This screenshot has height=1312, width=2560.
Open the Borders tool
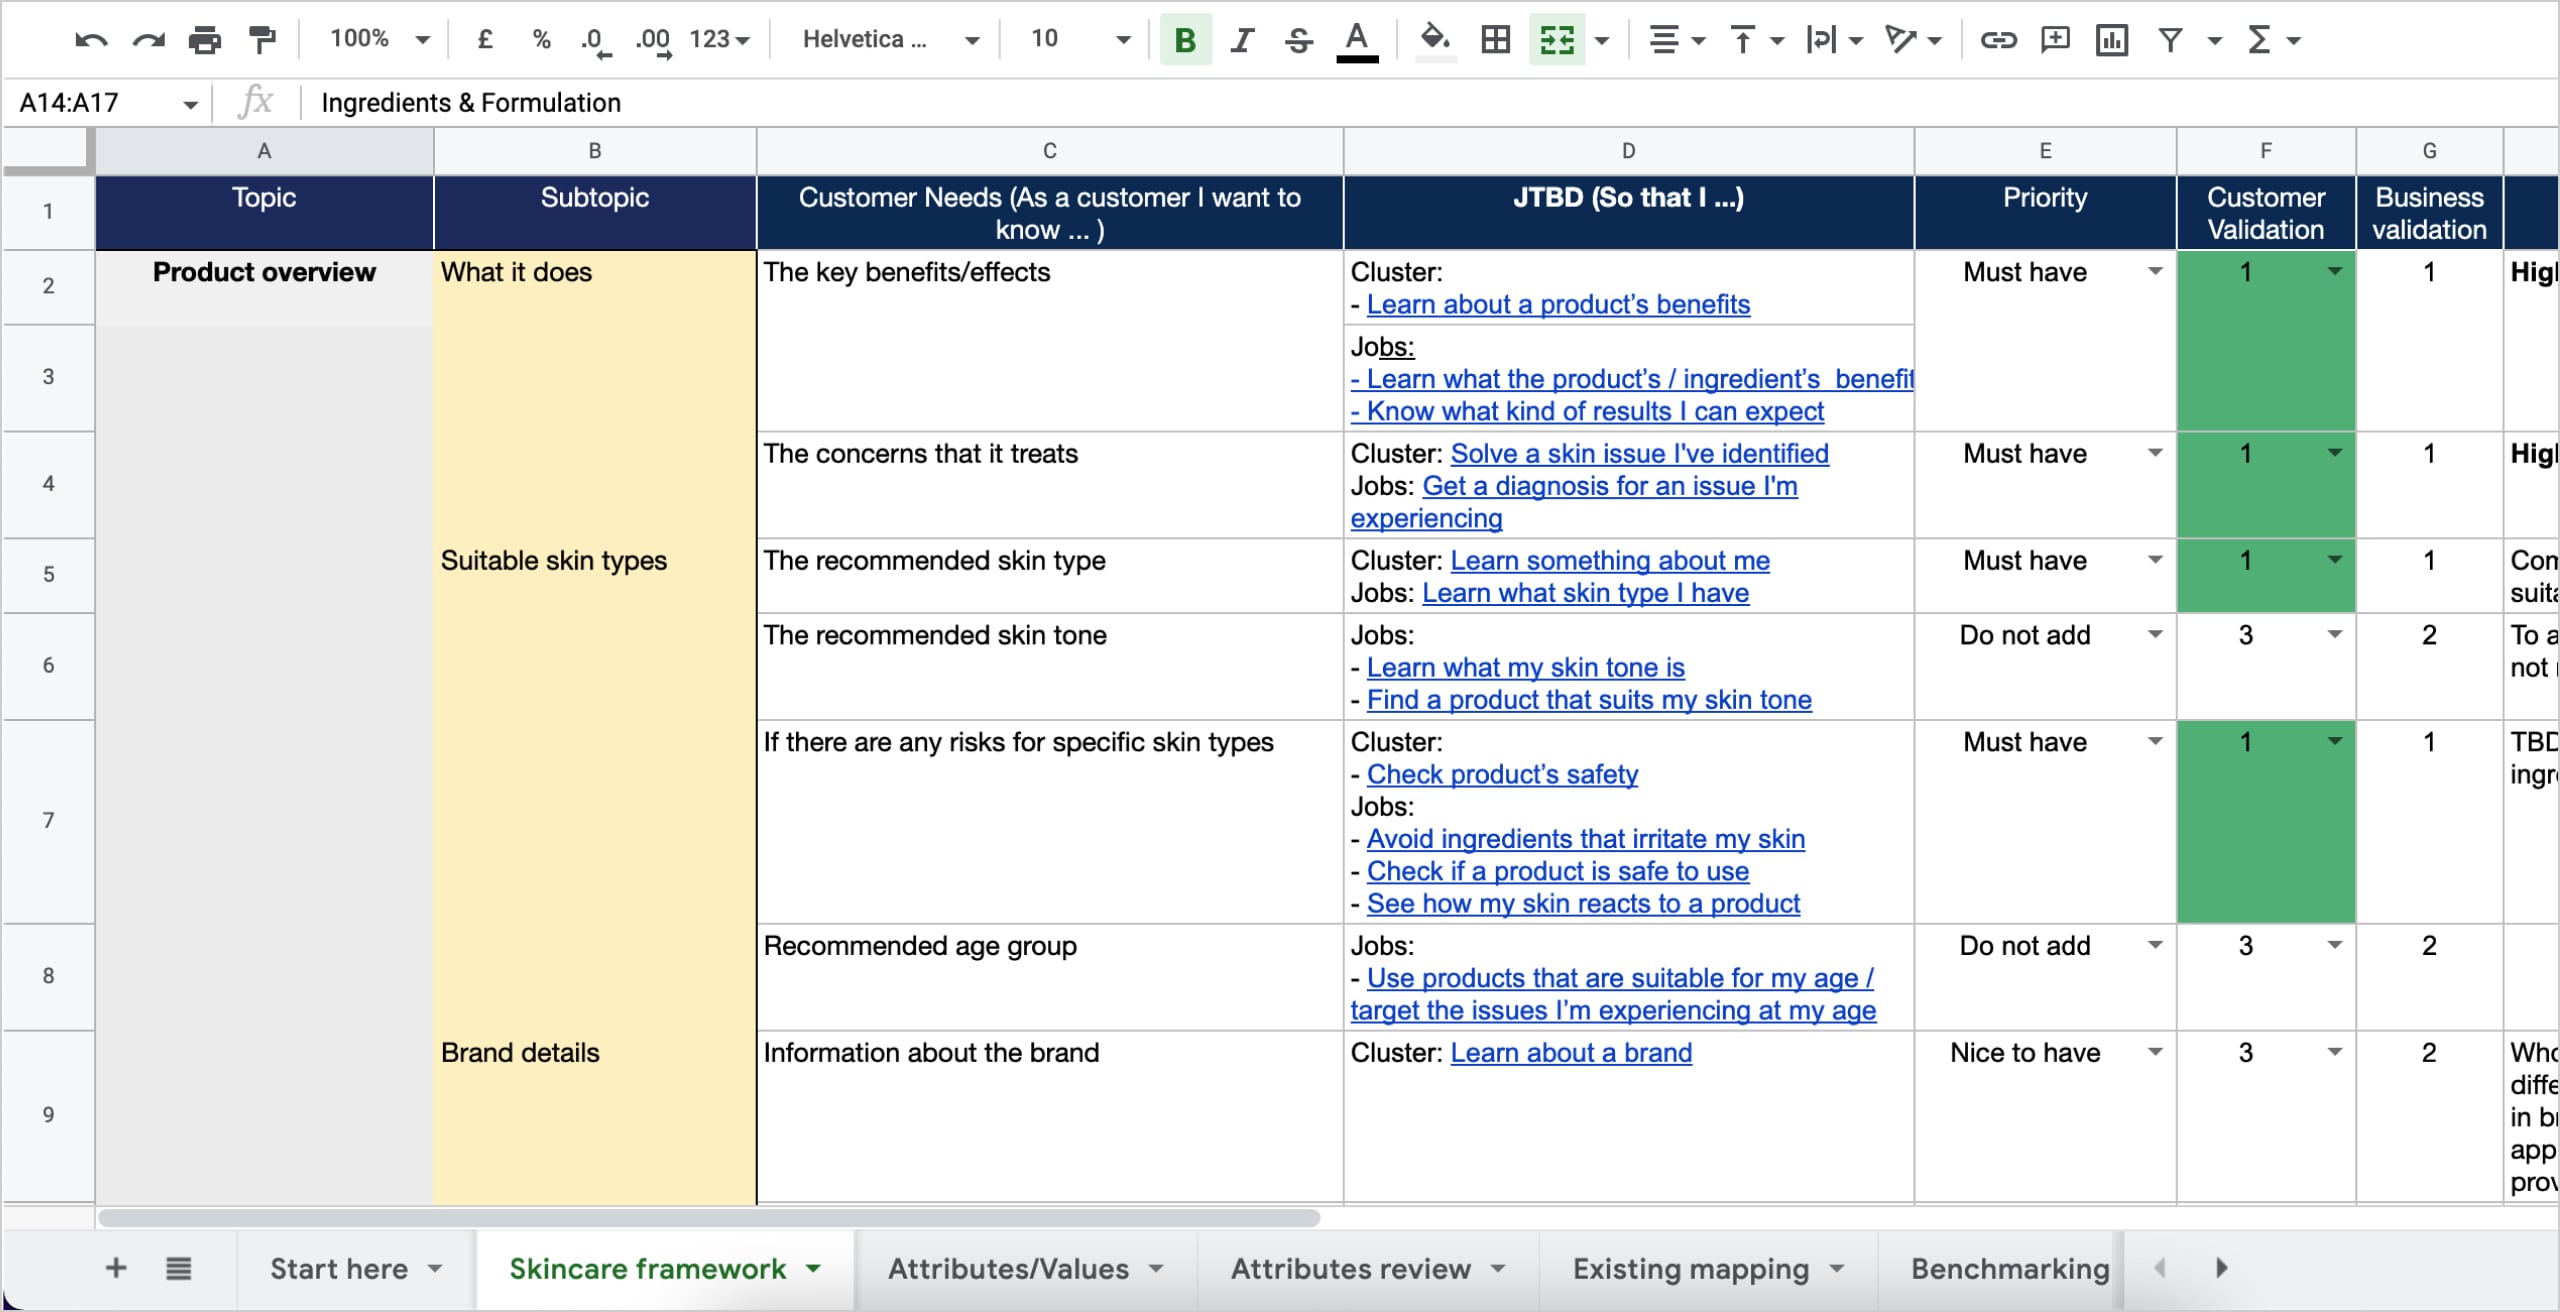click(x=1495, y=40)
